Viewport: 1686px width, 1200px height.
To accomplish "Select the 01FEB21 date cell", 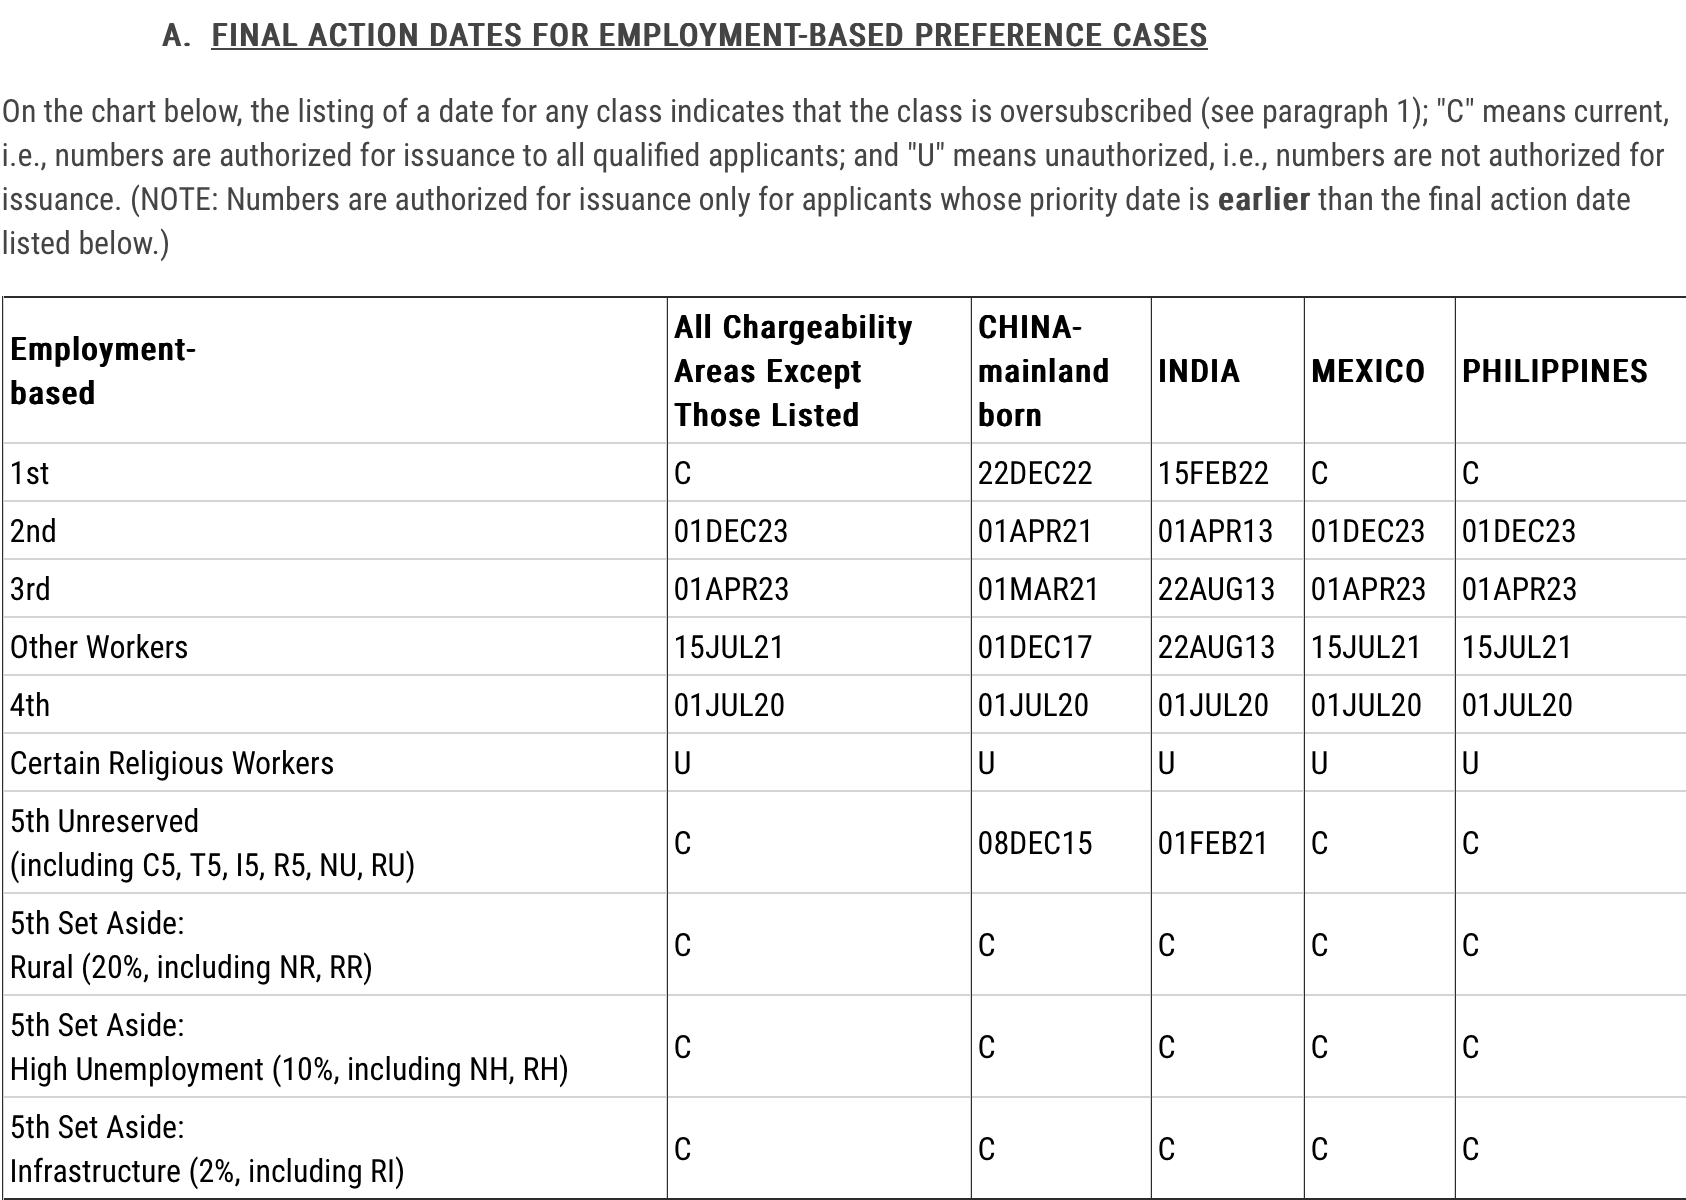I will pyautogui.click(x=1212, y=843).
